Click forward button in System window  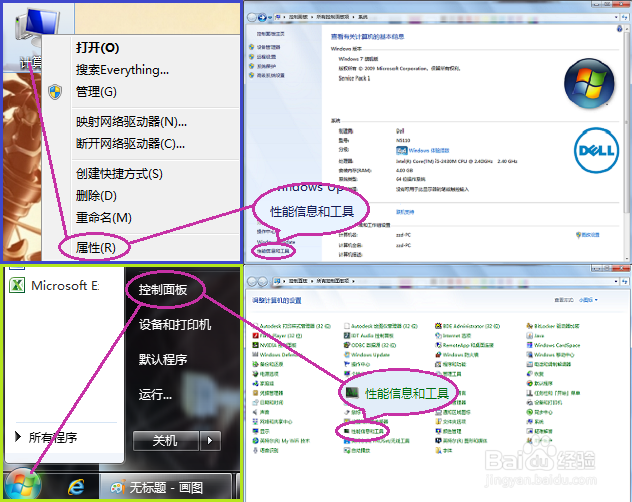tap(262, 17)
